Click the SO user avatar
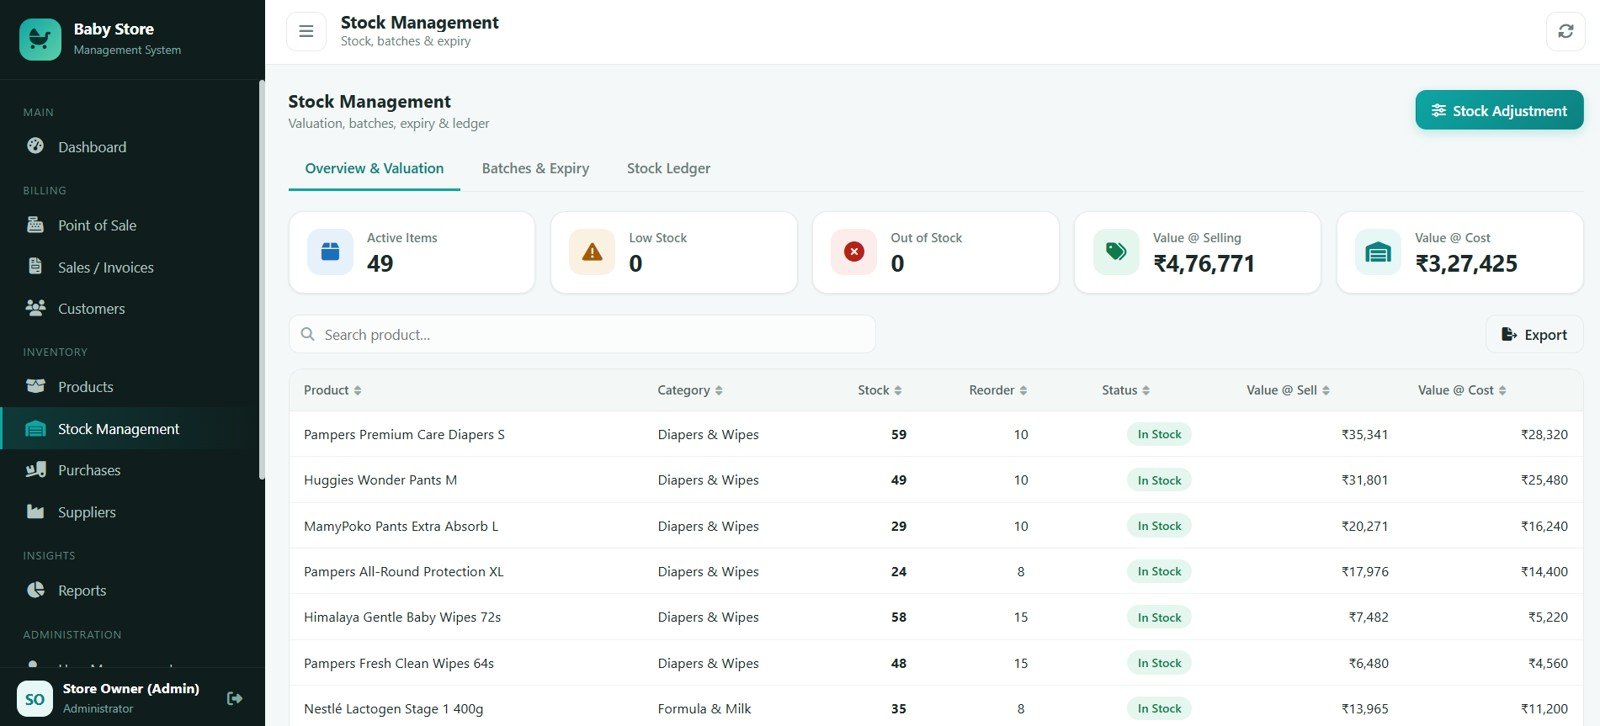This screenshot has height=726, width=1600. tap(35, 699)
